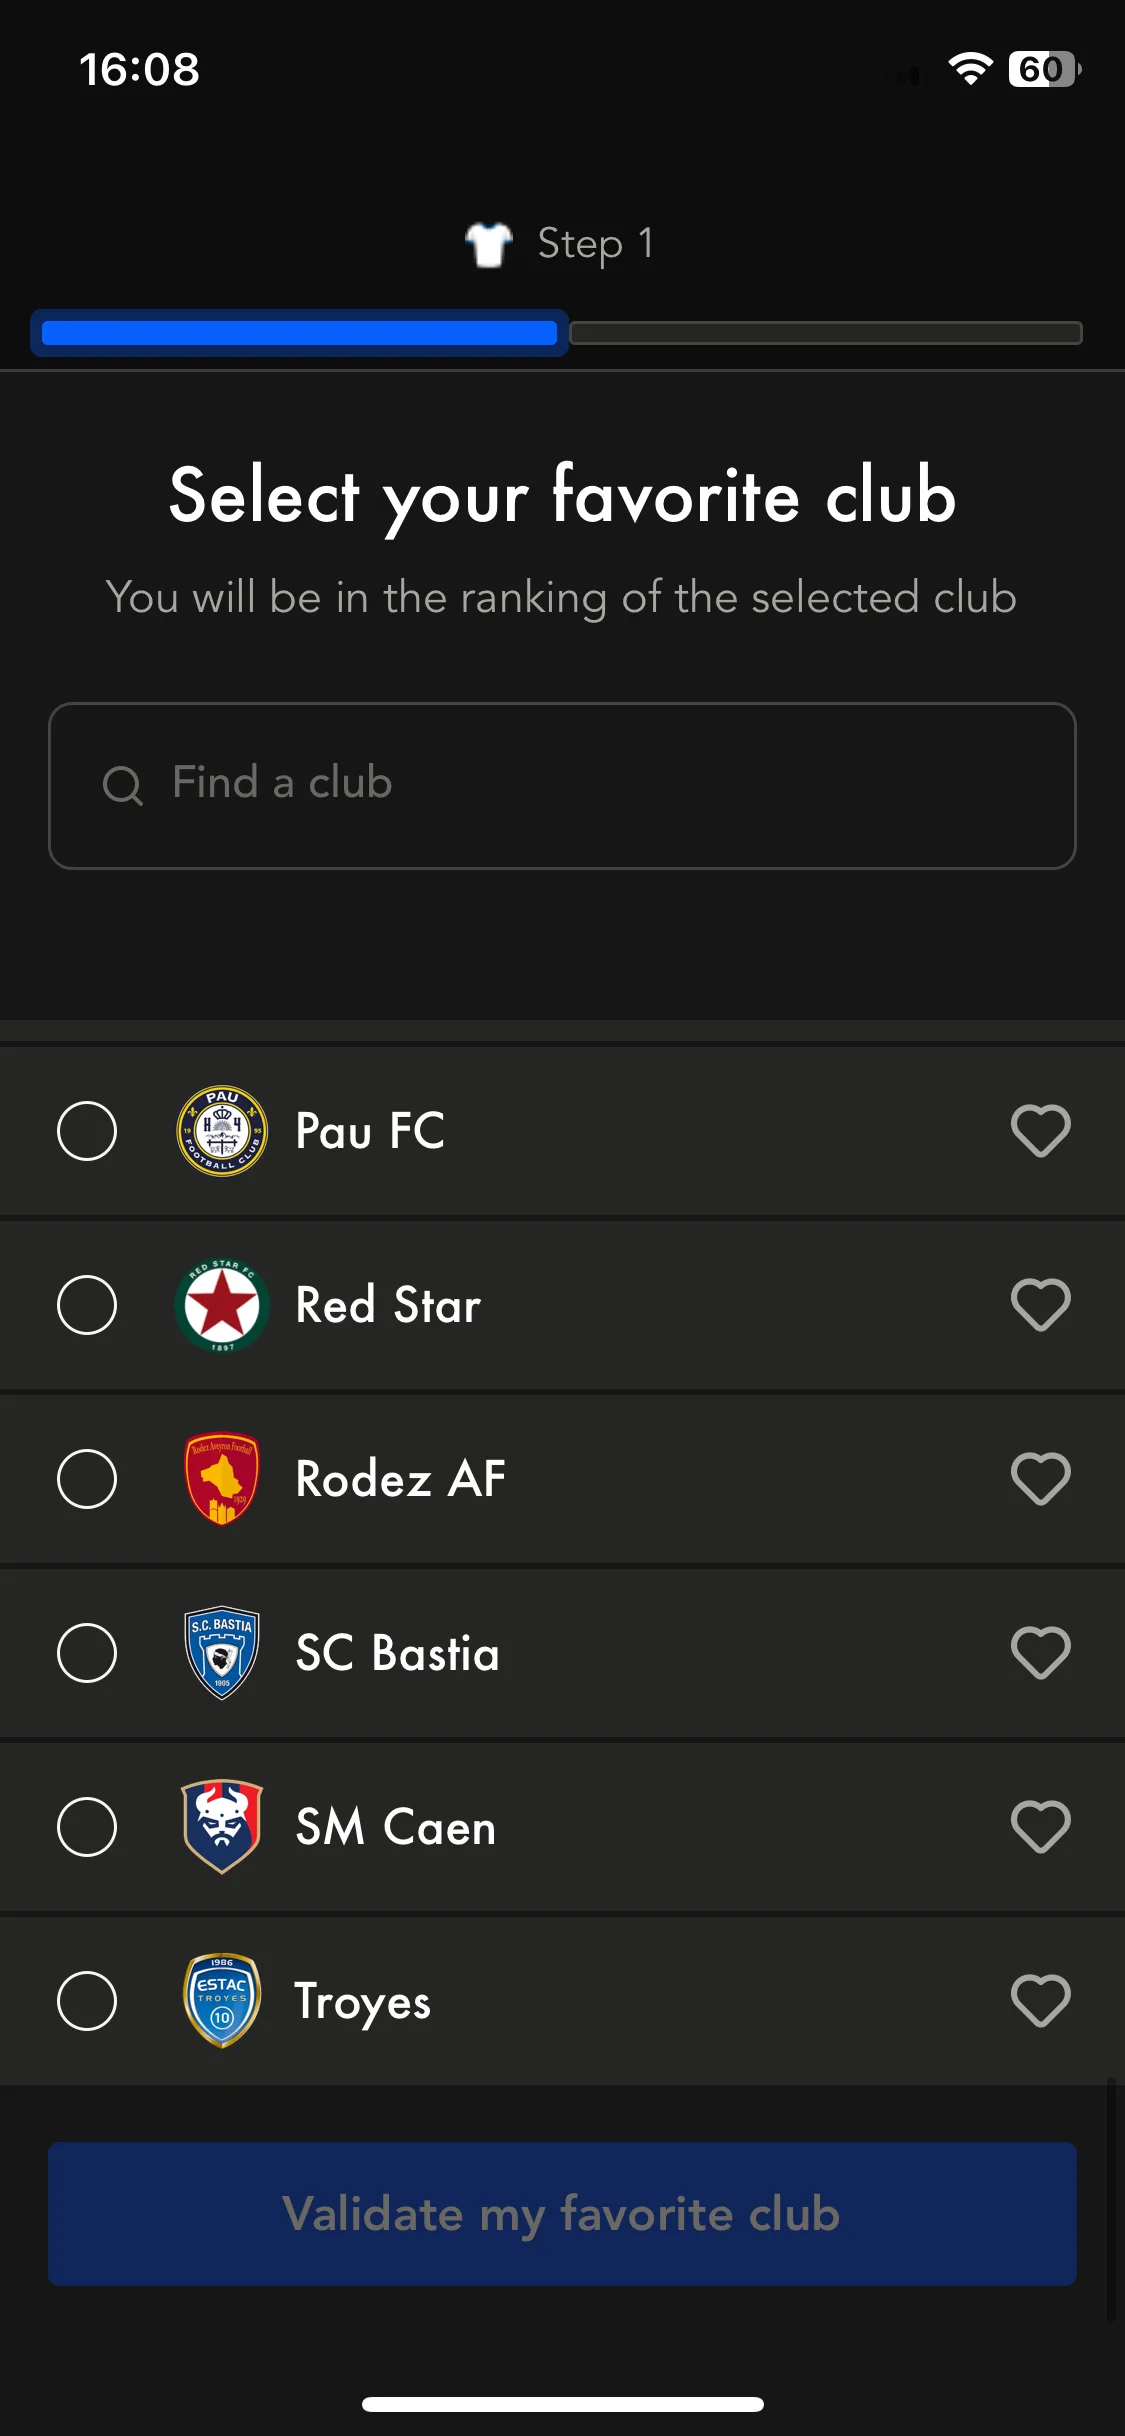Select the Pau FC radio button

click(x=87, y=1131)
